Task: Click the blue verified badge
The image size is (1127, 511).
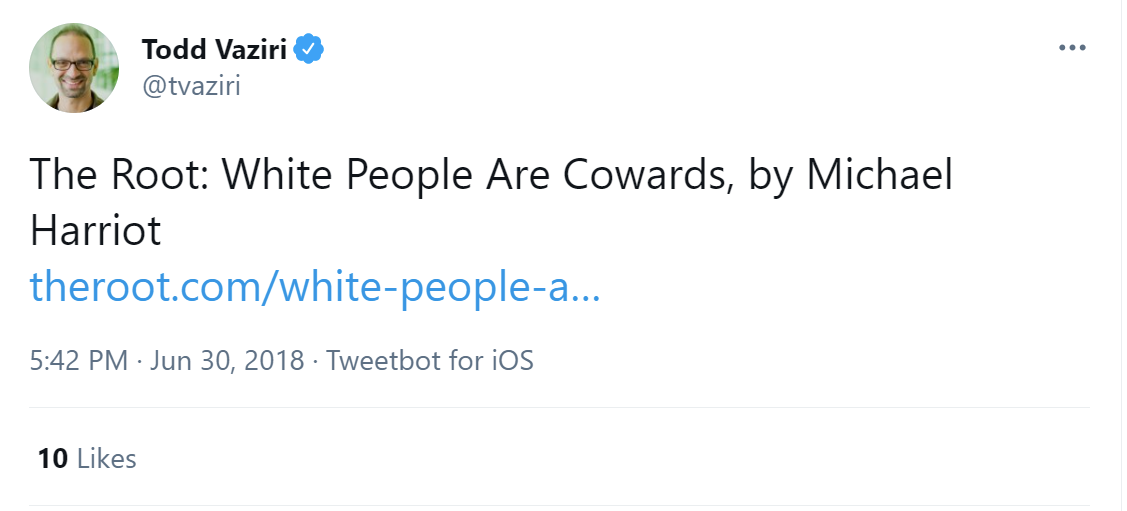Action: tap(311, 47)
